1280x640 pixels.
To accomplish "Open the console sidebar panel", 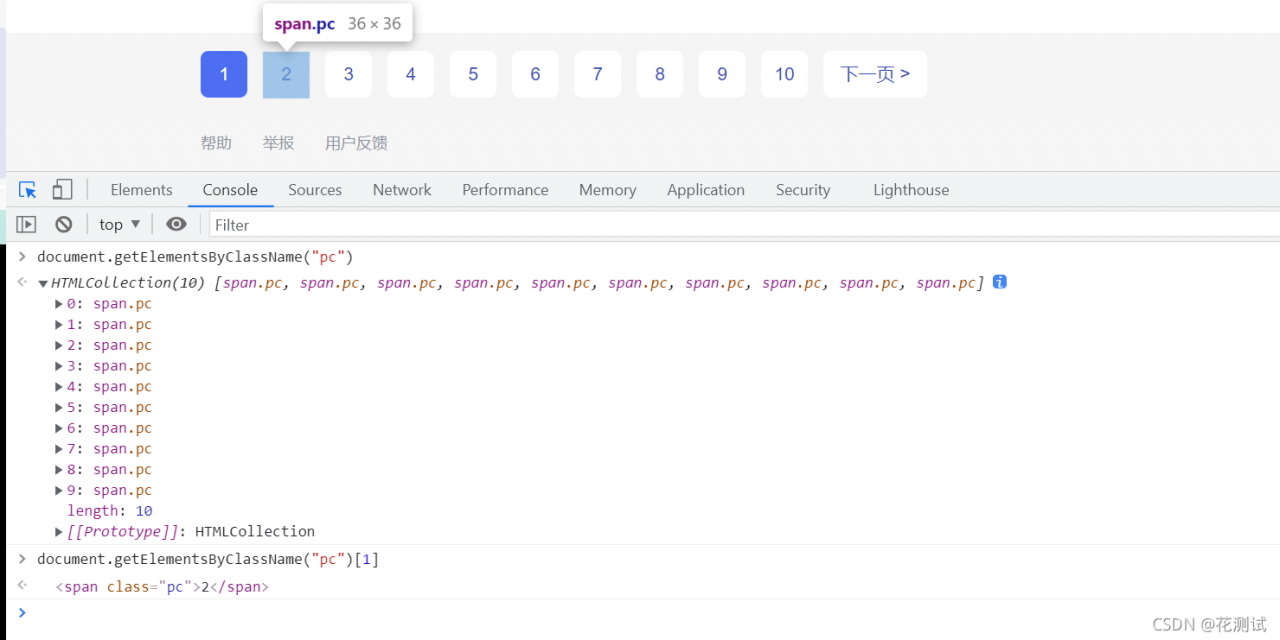I will tap(25, 224).
